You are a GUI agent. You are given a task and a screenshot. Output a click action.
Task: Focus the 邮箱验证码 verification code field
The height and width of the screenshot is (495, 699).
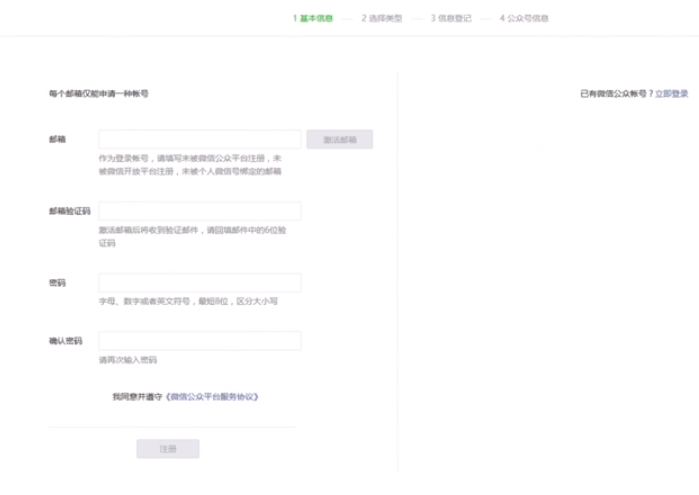[x=199, y=211]
